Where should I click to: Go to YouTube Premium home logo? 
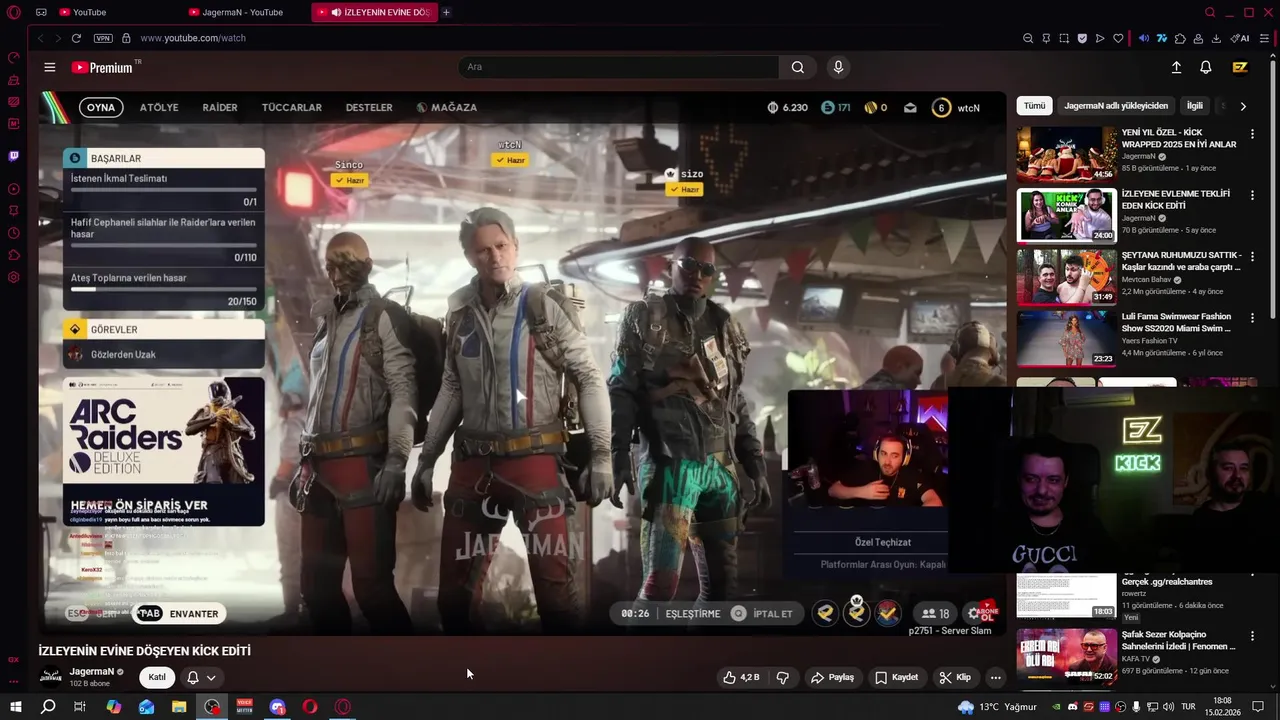[x=103, y=67]
